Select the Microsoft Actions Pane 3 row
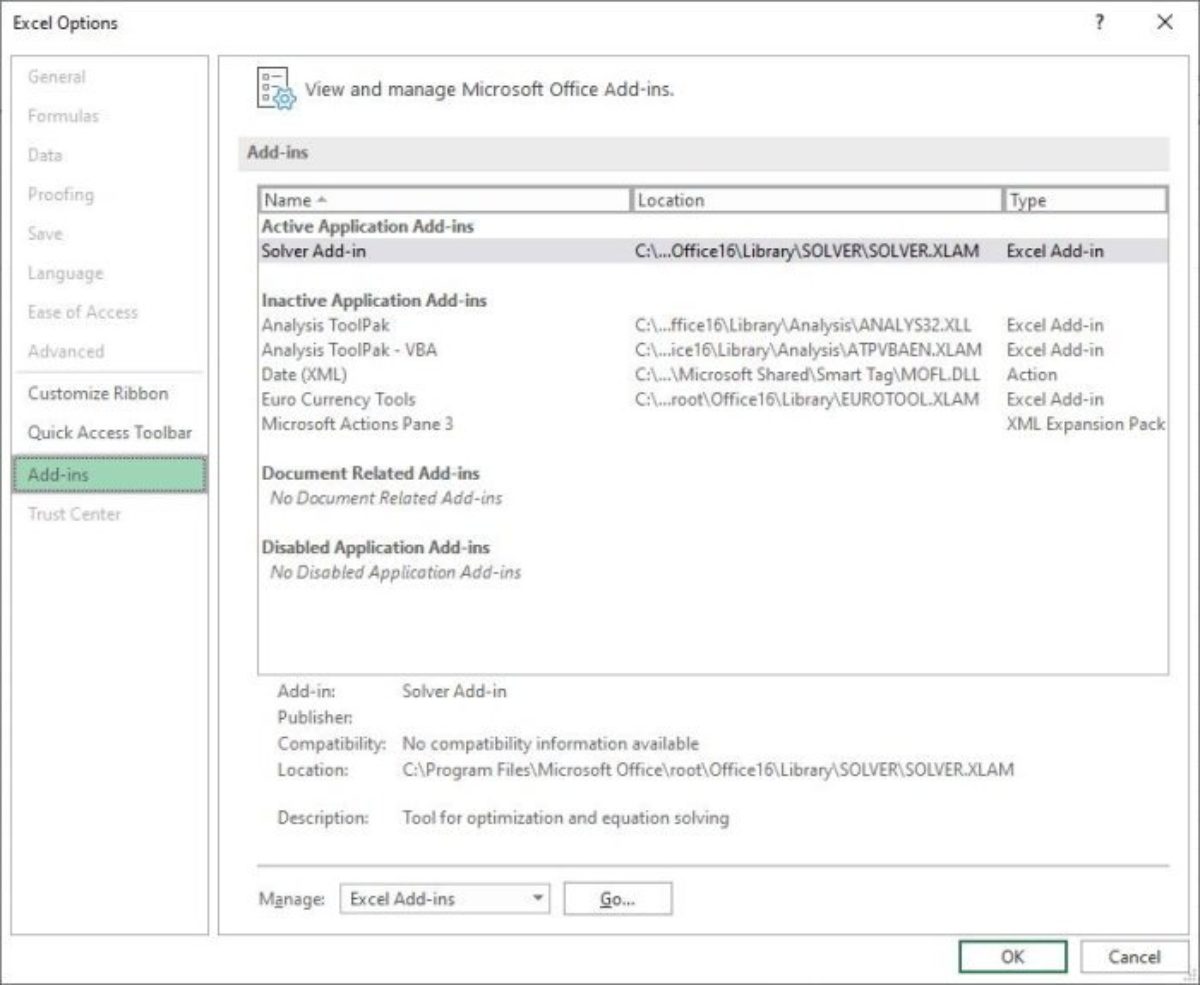The height and width of the screenshot is (985, 1200). click(x=713, y=424)
